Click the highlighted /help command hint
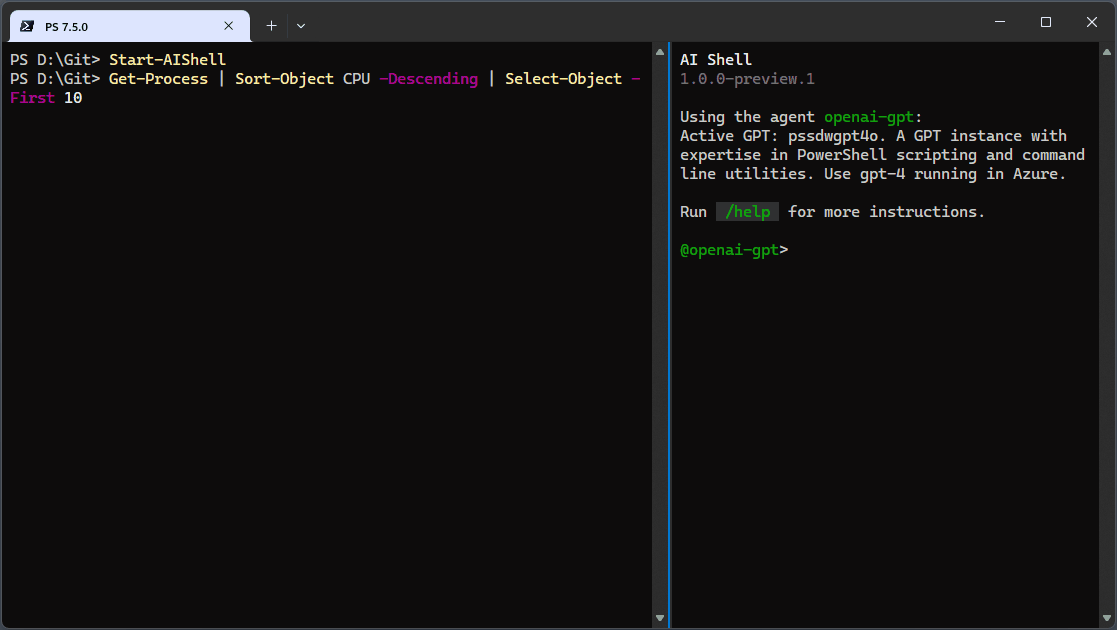The height and width of the screenshot is (630, 1117). tap(747, 211)
